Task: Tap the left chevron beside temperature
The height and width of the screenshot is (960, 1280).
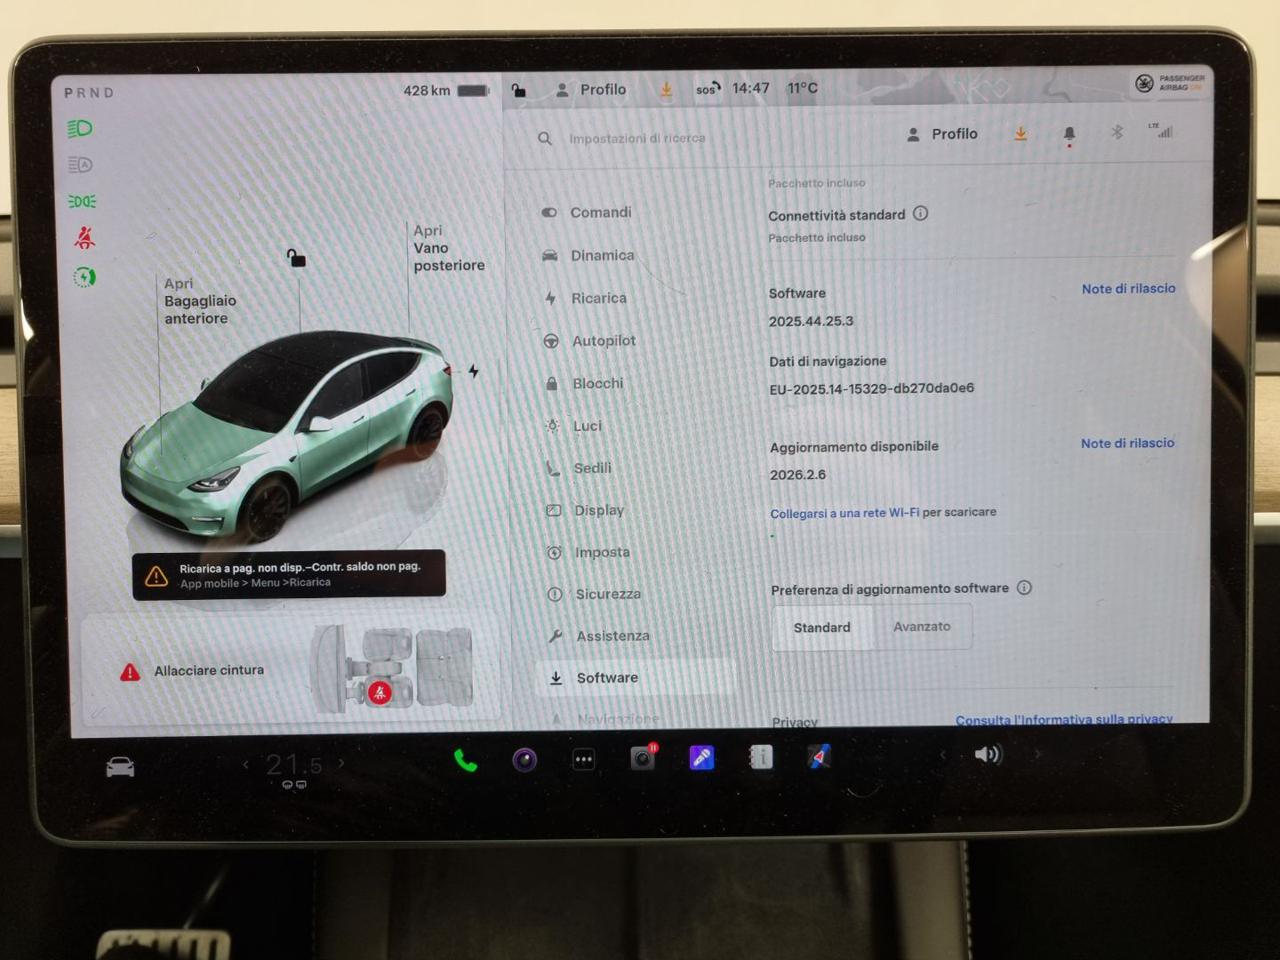Action: coord(246,763)
